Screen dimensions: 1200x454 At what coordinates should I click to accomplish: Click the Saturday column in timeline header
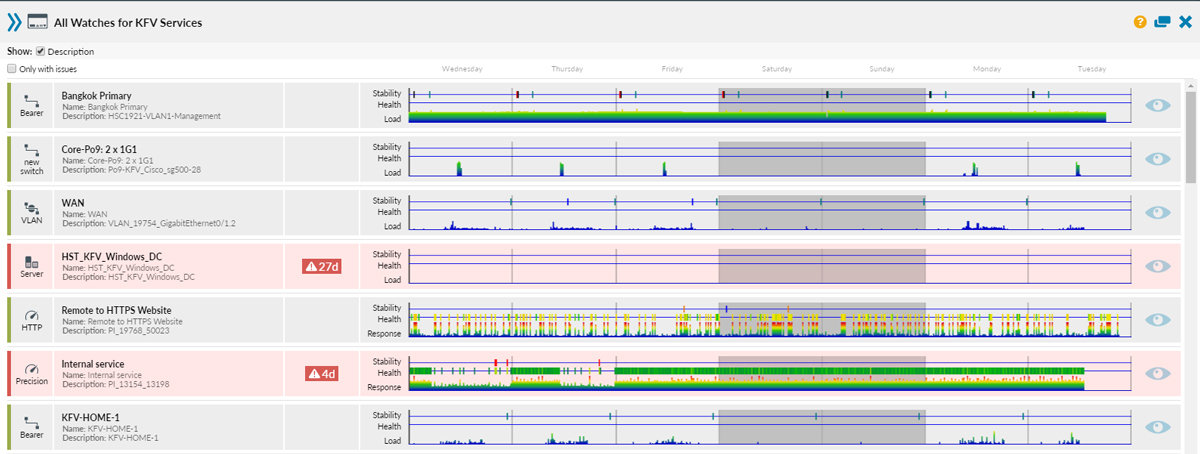point(777,69)
